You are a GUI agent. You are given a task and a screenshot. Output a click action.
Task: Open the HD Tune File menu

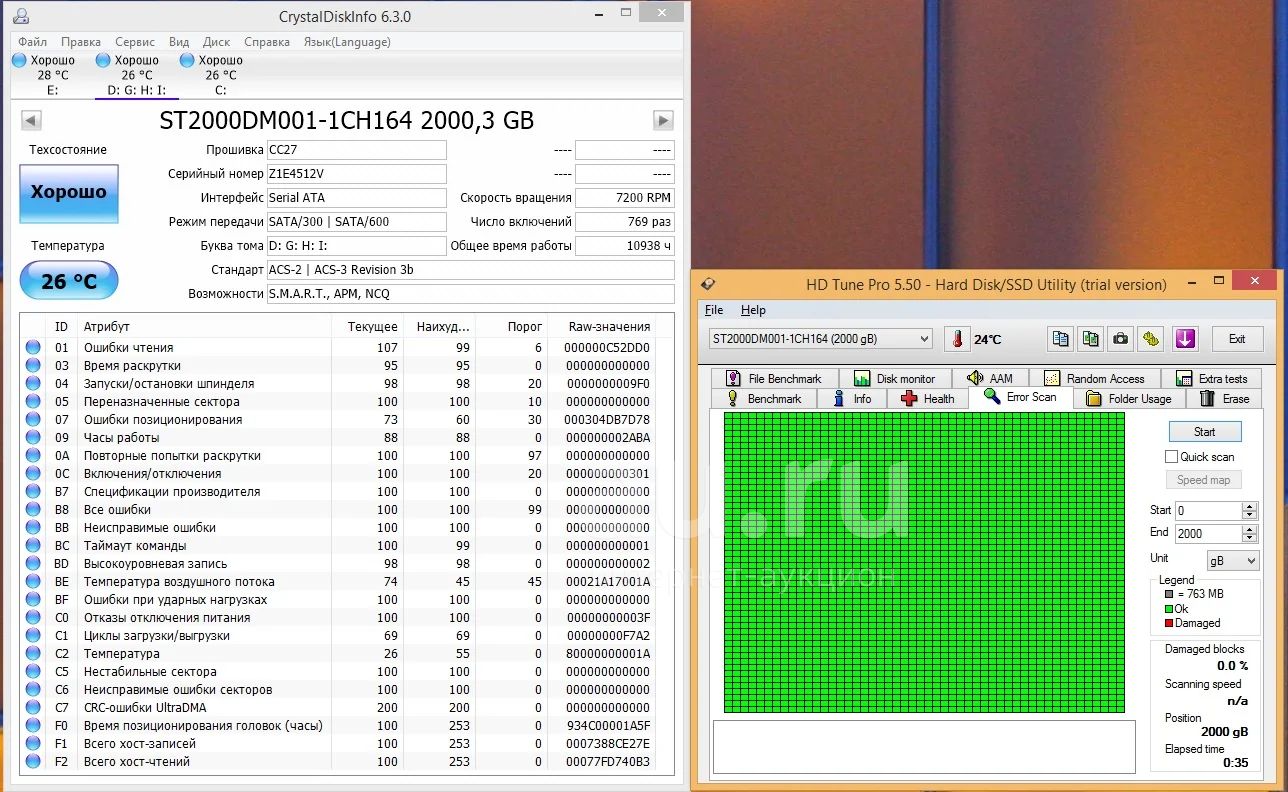coord(714,310)
